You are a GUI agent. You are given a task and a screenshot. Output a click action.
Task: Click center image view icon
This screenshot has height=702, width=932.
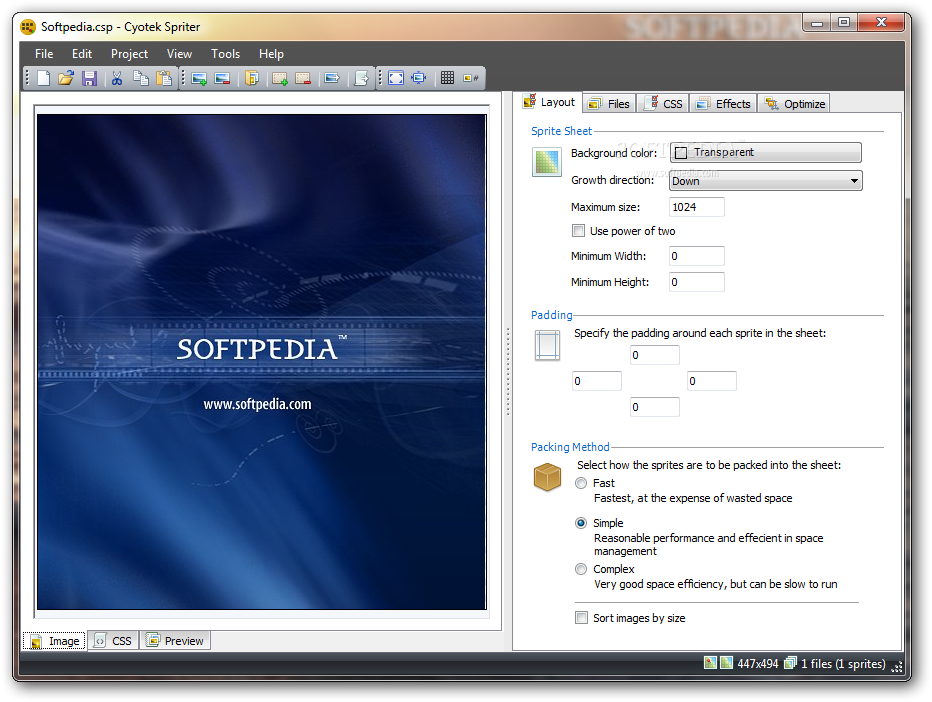pos(419,78)
